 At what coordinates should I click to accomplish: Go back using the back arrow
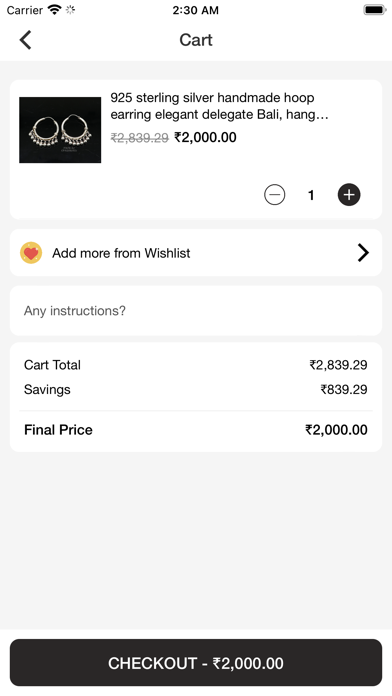[25, 40]
